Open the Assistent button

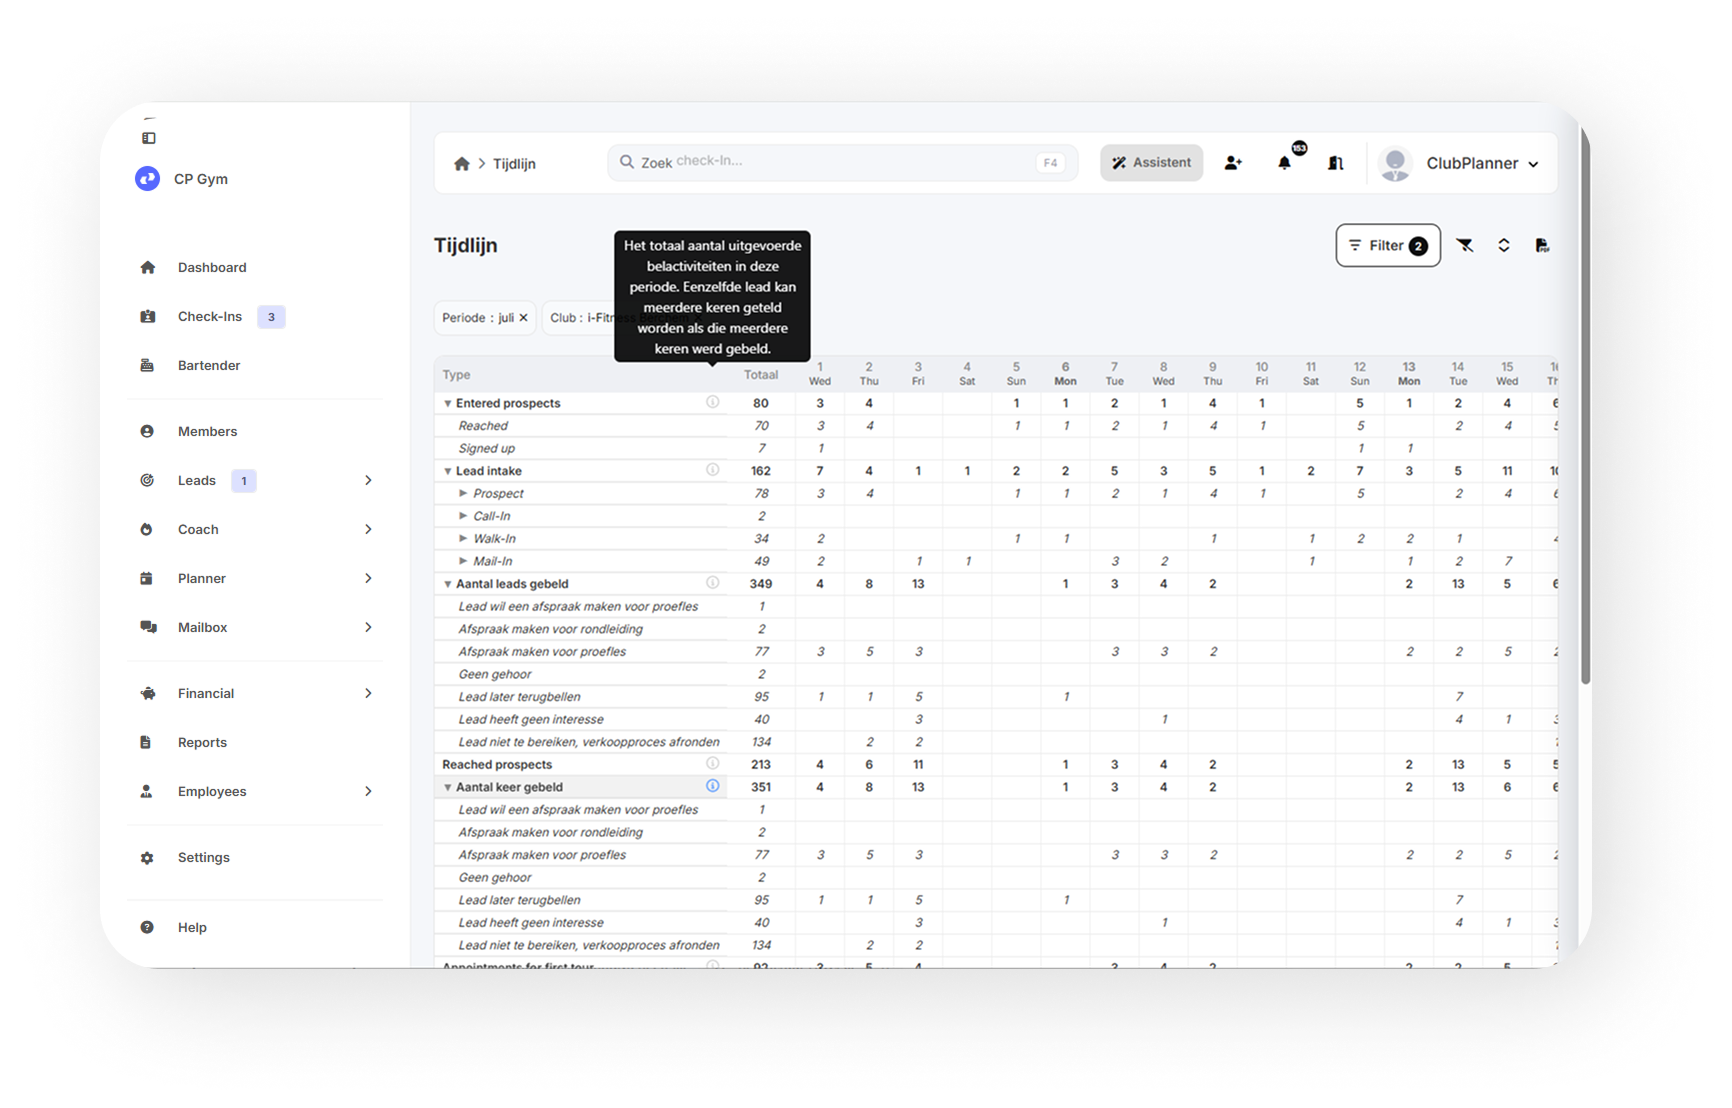pyautogui.click(x=1152, y=163)
